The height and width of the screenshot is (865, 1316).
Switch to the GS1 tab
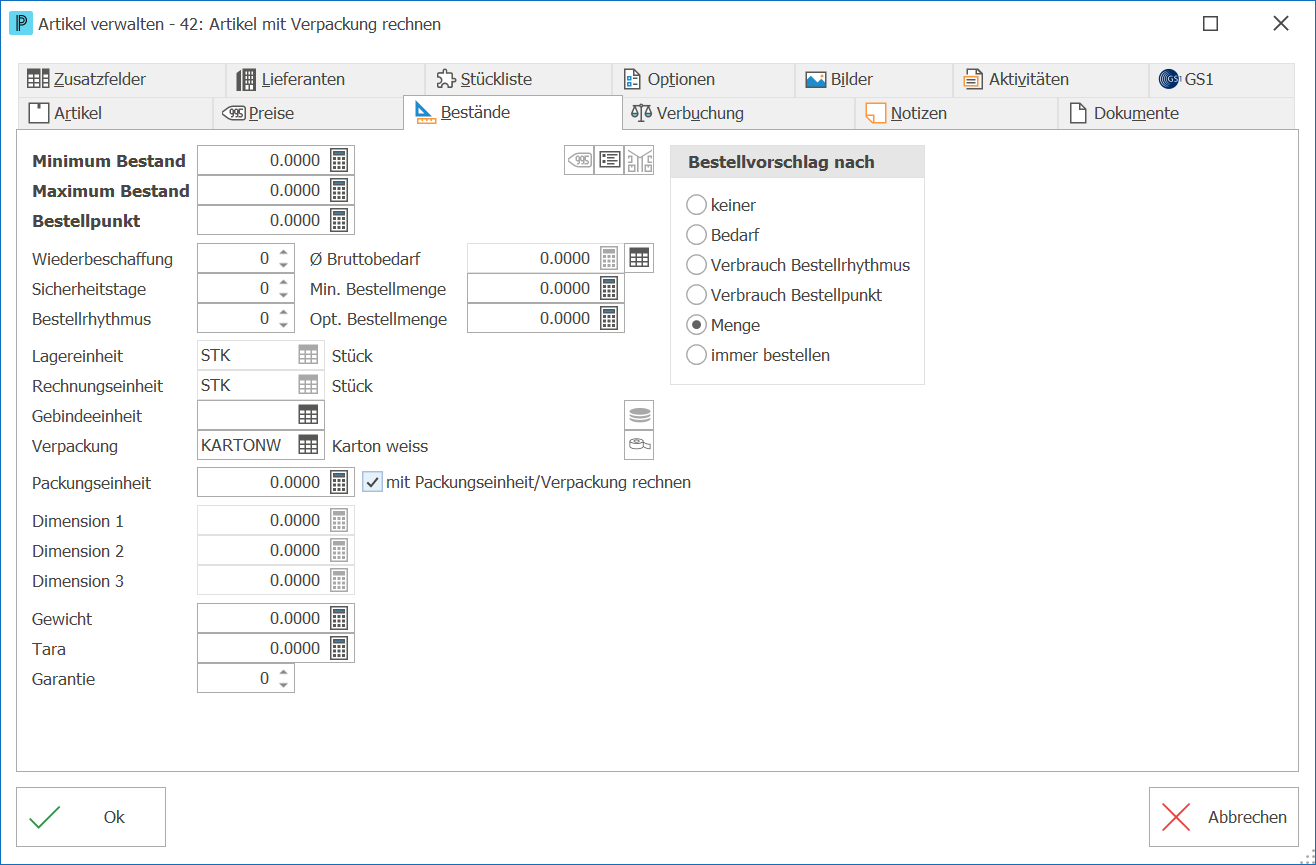pyautogui.click(x=1222, y=79)
